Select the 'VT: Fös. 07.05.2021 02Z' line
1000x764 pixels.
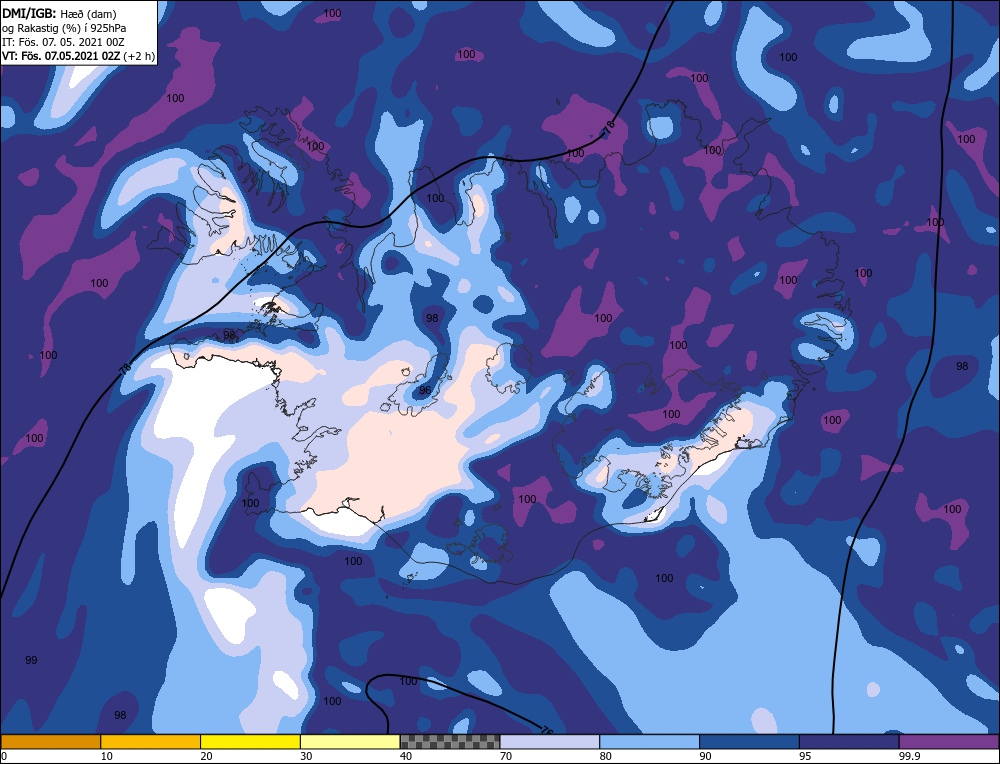click(x=61, y=55)
